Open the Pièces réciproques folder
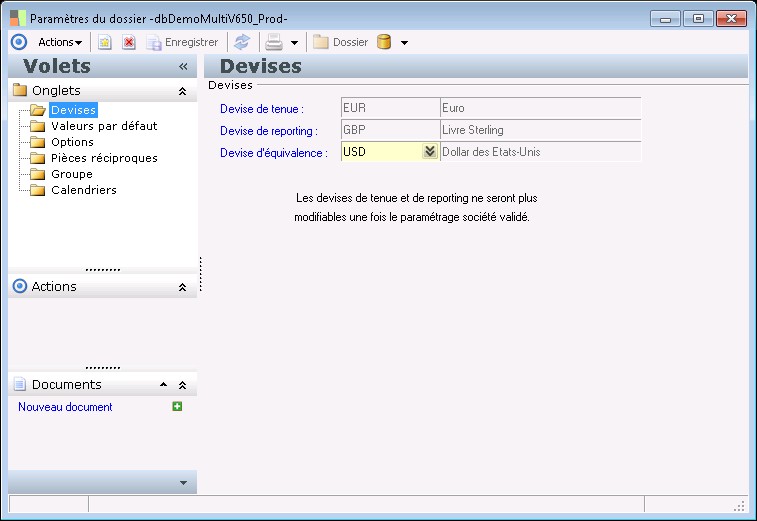The image size is (757, 521). point(104,158)
